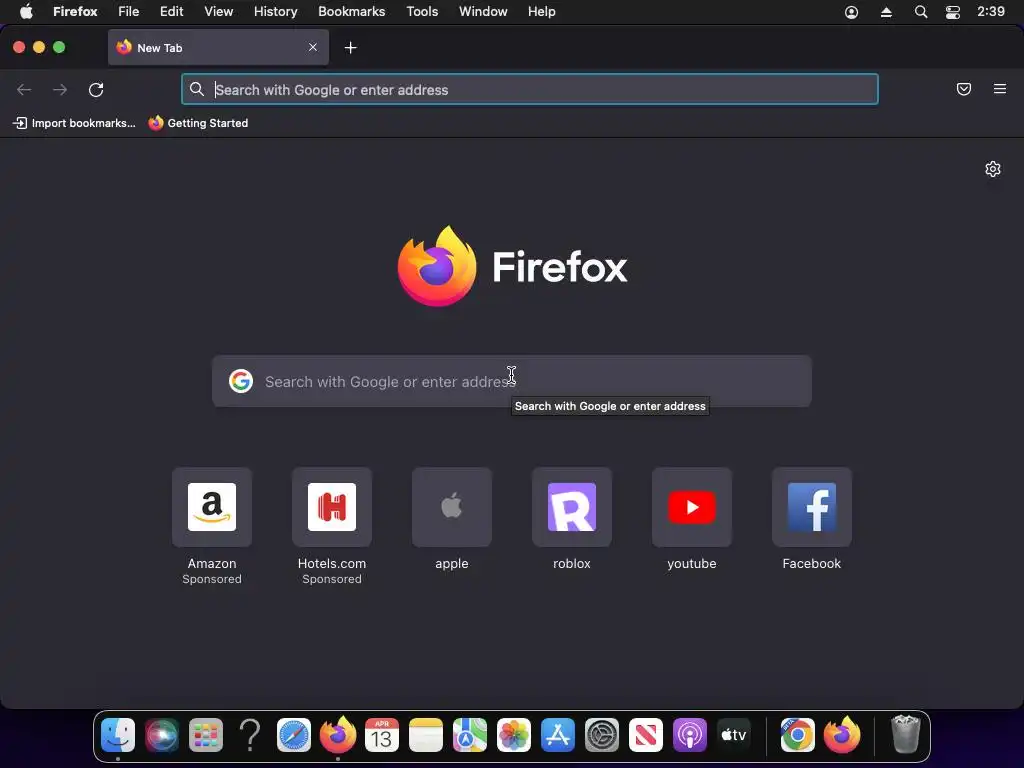Open the Apple menu

point(26,12)
